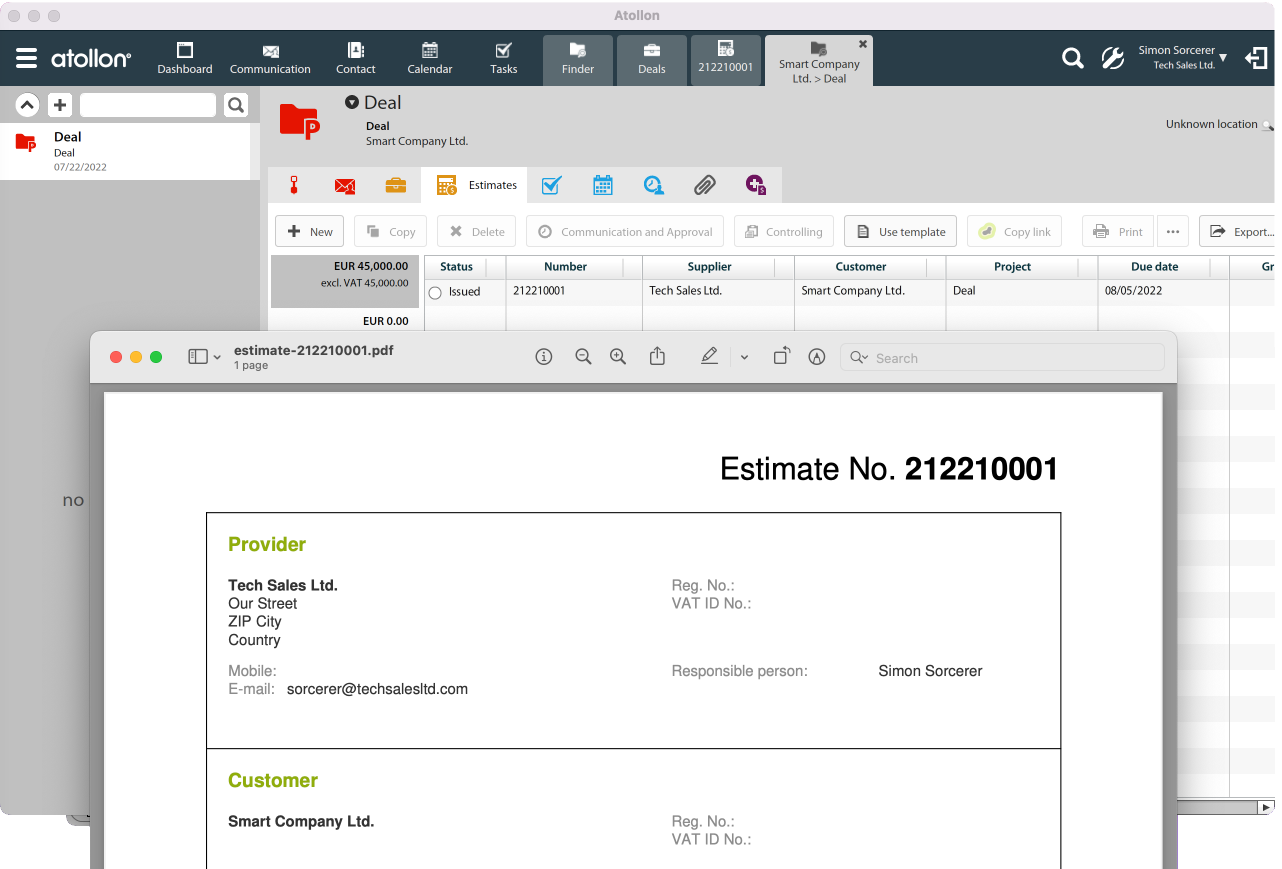Show PDF file info using the info icon
This screenshot has width=1282, height=869.
point(543,356)
